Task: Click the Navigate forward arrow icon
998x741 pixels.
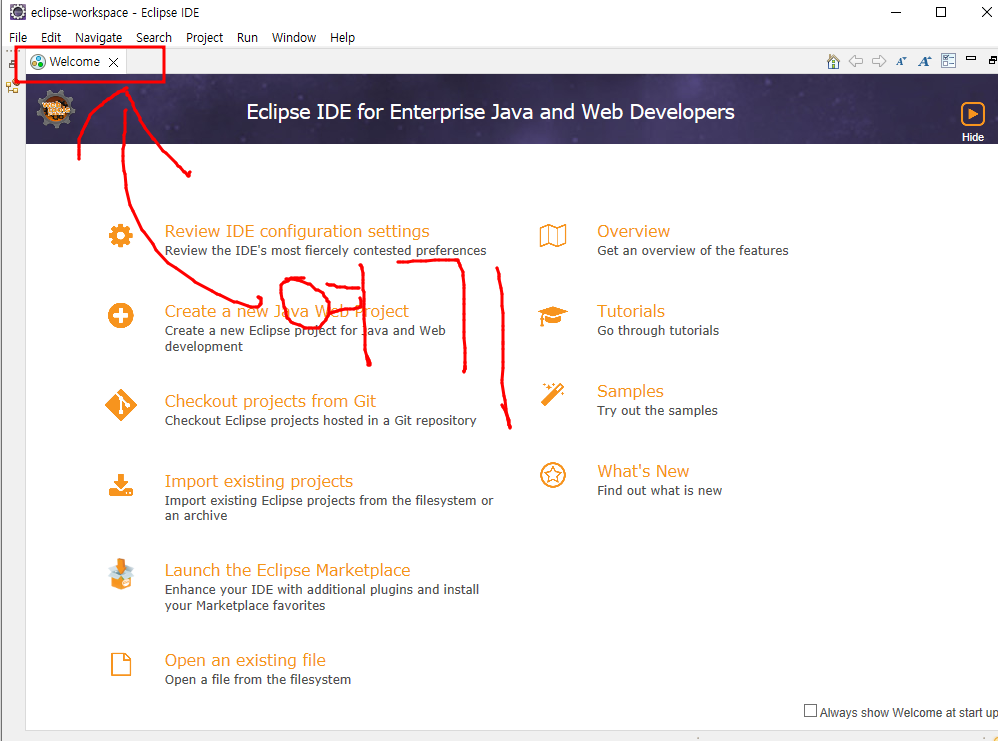Action: [x=879, y=62]
